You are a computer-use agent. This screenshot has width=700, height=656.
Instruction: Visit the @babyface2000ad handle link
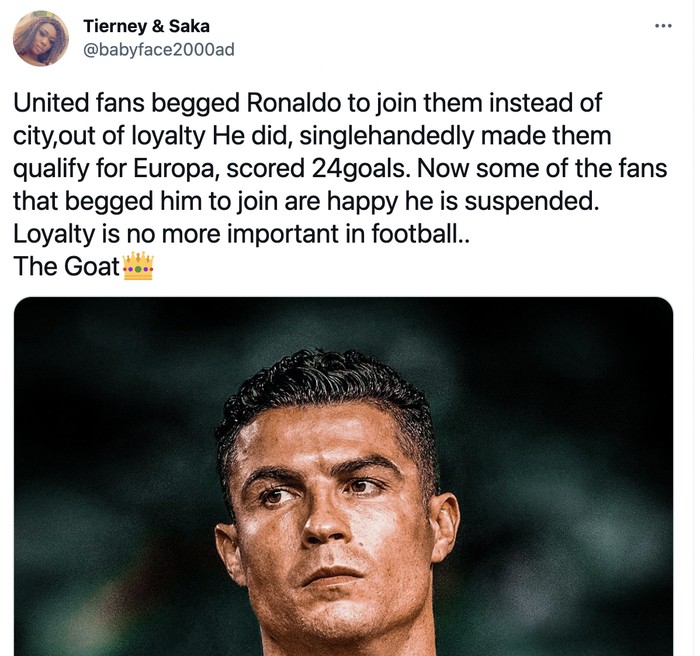(158, 49)
